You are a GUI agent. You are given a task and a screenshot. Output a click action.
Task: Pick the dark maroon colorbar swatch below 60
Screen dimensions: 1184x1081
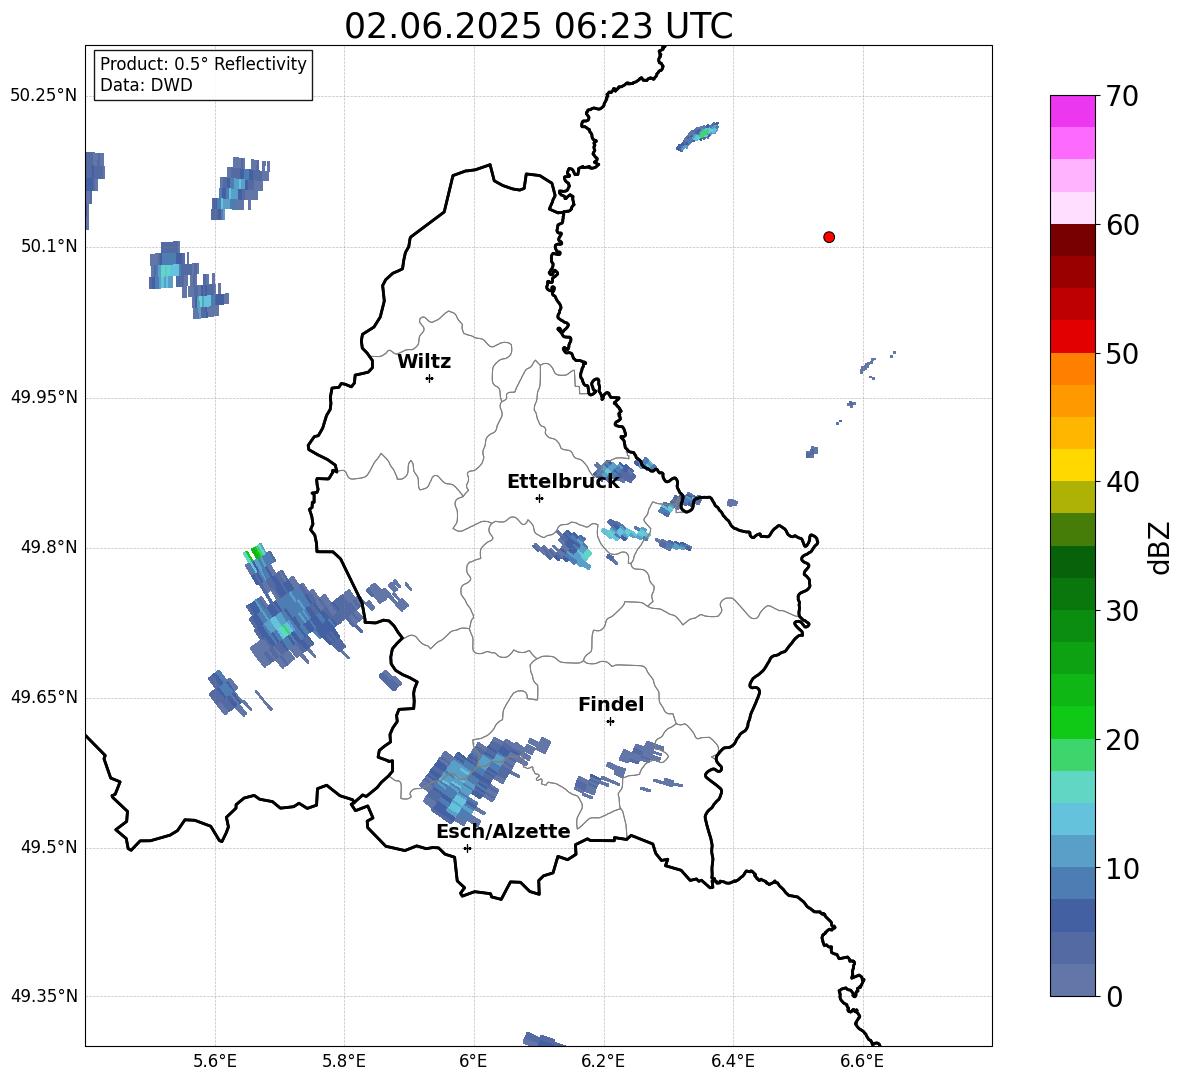click(1072, 240)
